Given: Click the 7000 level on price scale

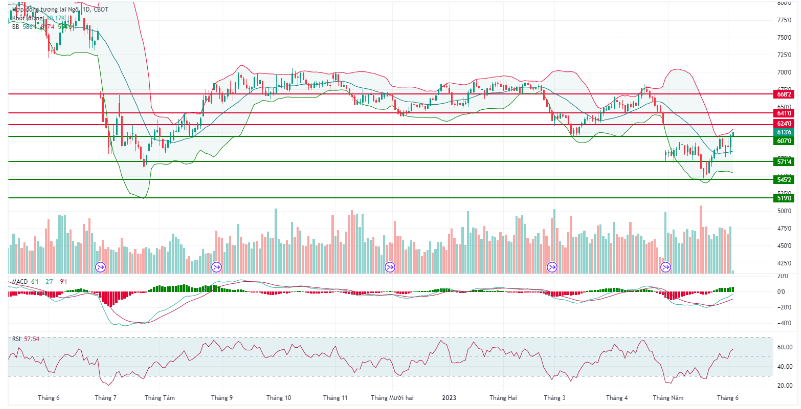Looking at the screenshot, I should click(784, 72).
